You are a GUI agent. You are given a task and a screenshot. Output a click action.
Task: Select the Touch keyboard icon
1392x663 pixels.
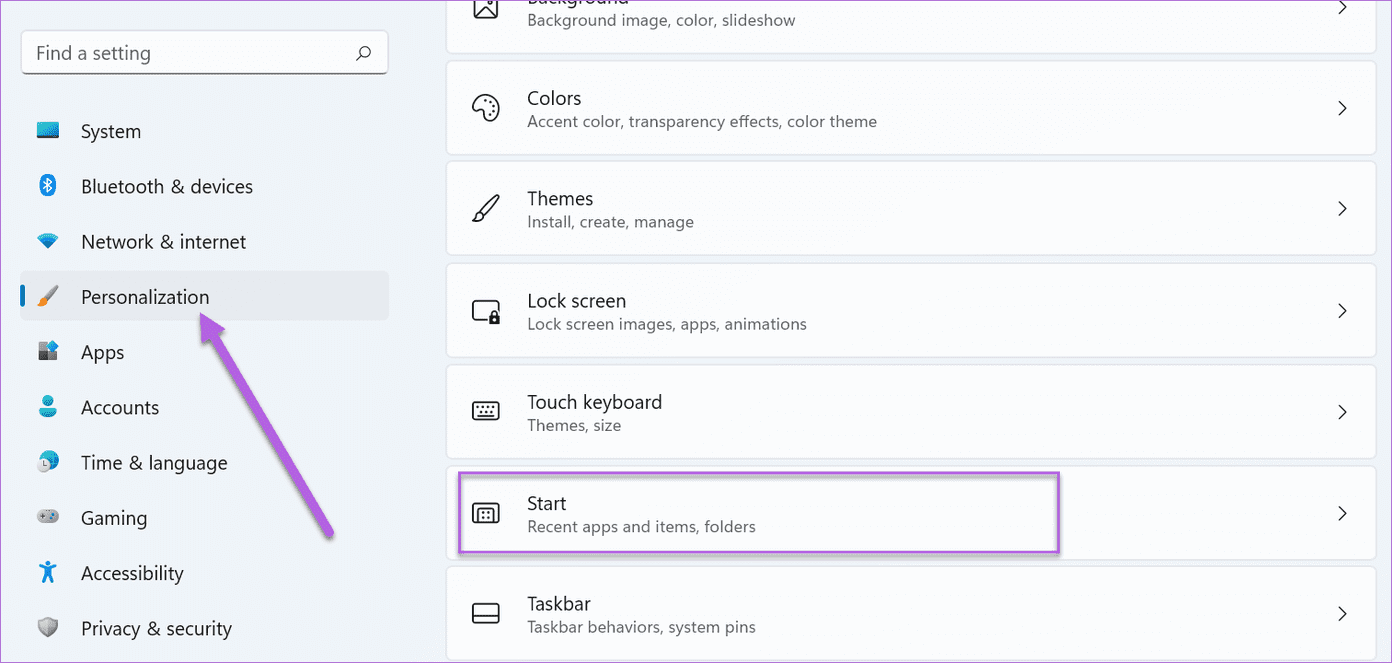pos(486,411)
